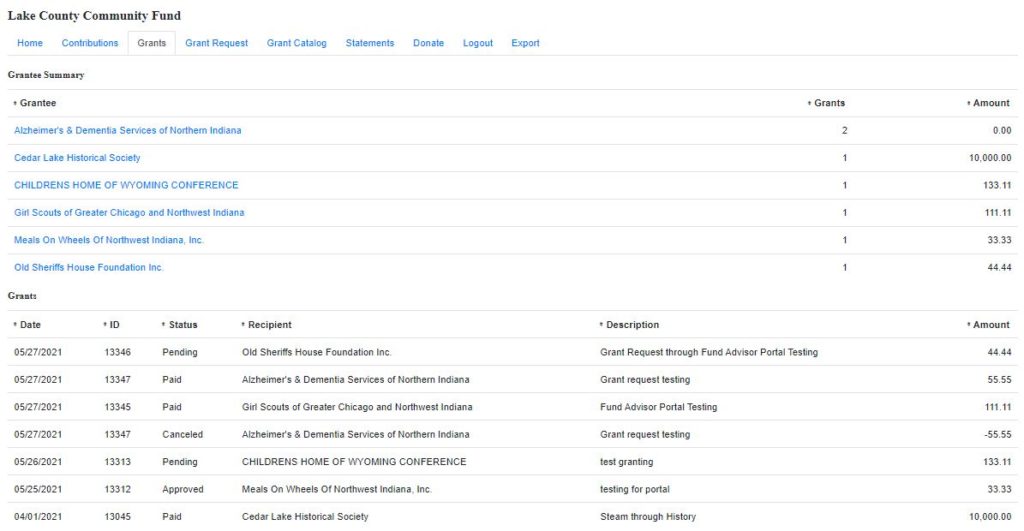The height and width of the screenshot is (531, 1024).
Task: Open Cedar Lake Historical Society link
Action: (x=77, y=158)
